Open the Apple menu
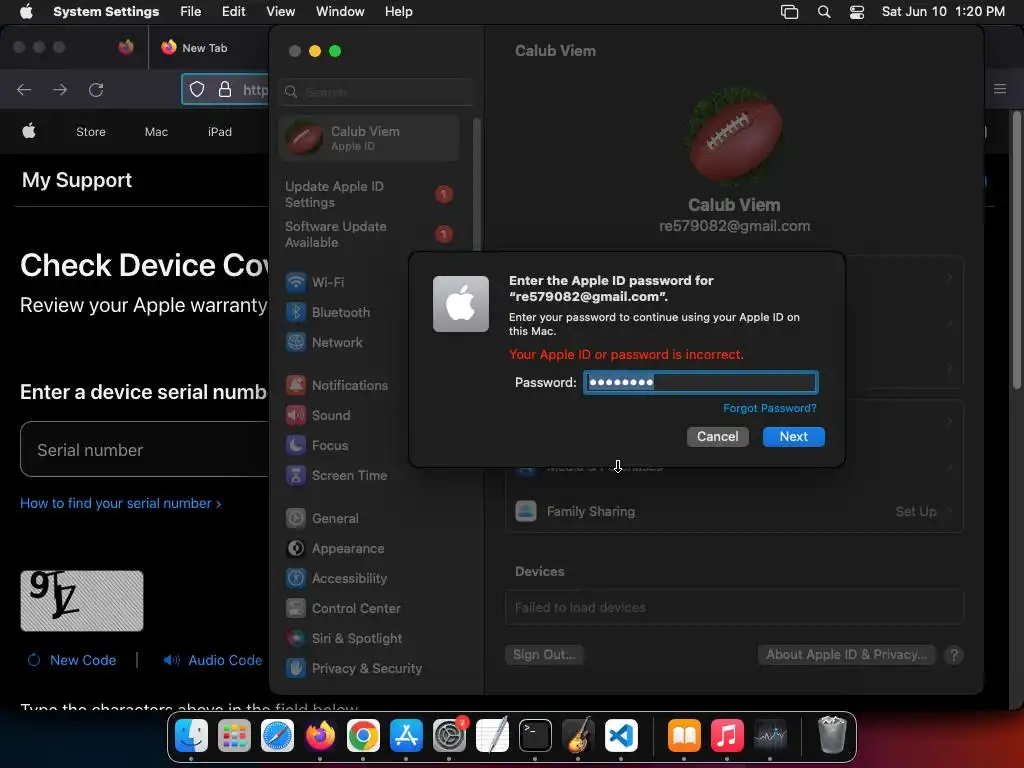1024x768 pixels. [x=26, y=12]
